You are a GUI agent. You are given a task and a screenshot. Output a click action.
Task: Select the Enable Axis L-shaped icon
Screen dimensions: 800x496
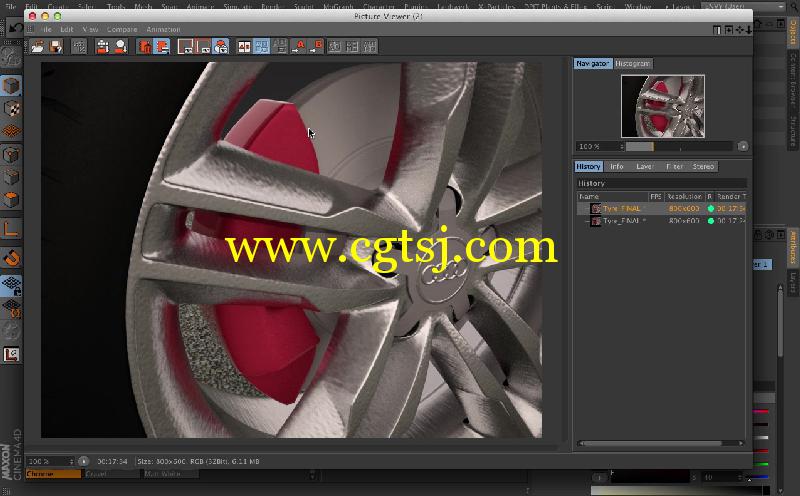pos(11,230)
